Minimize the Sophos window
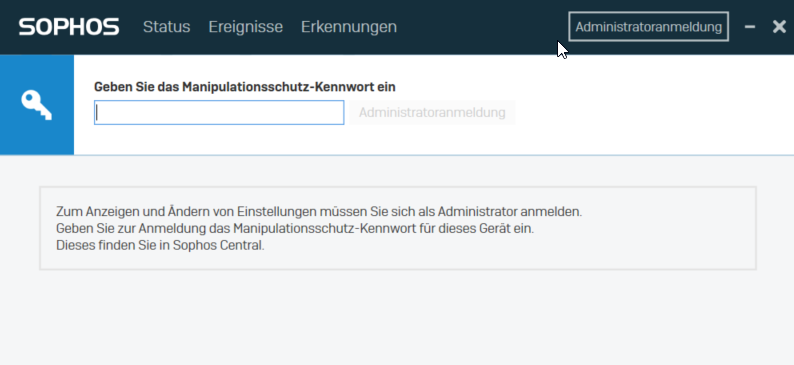This screenshot has width=794, height=365. 750,27
